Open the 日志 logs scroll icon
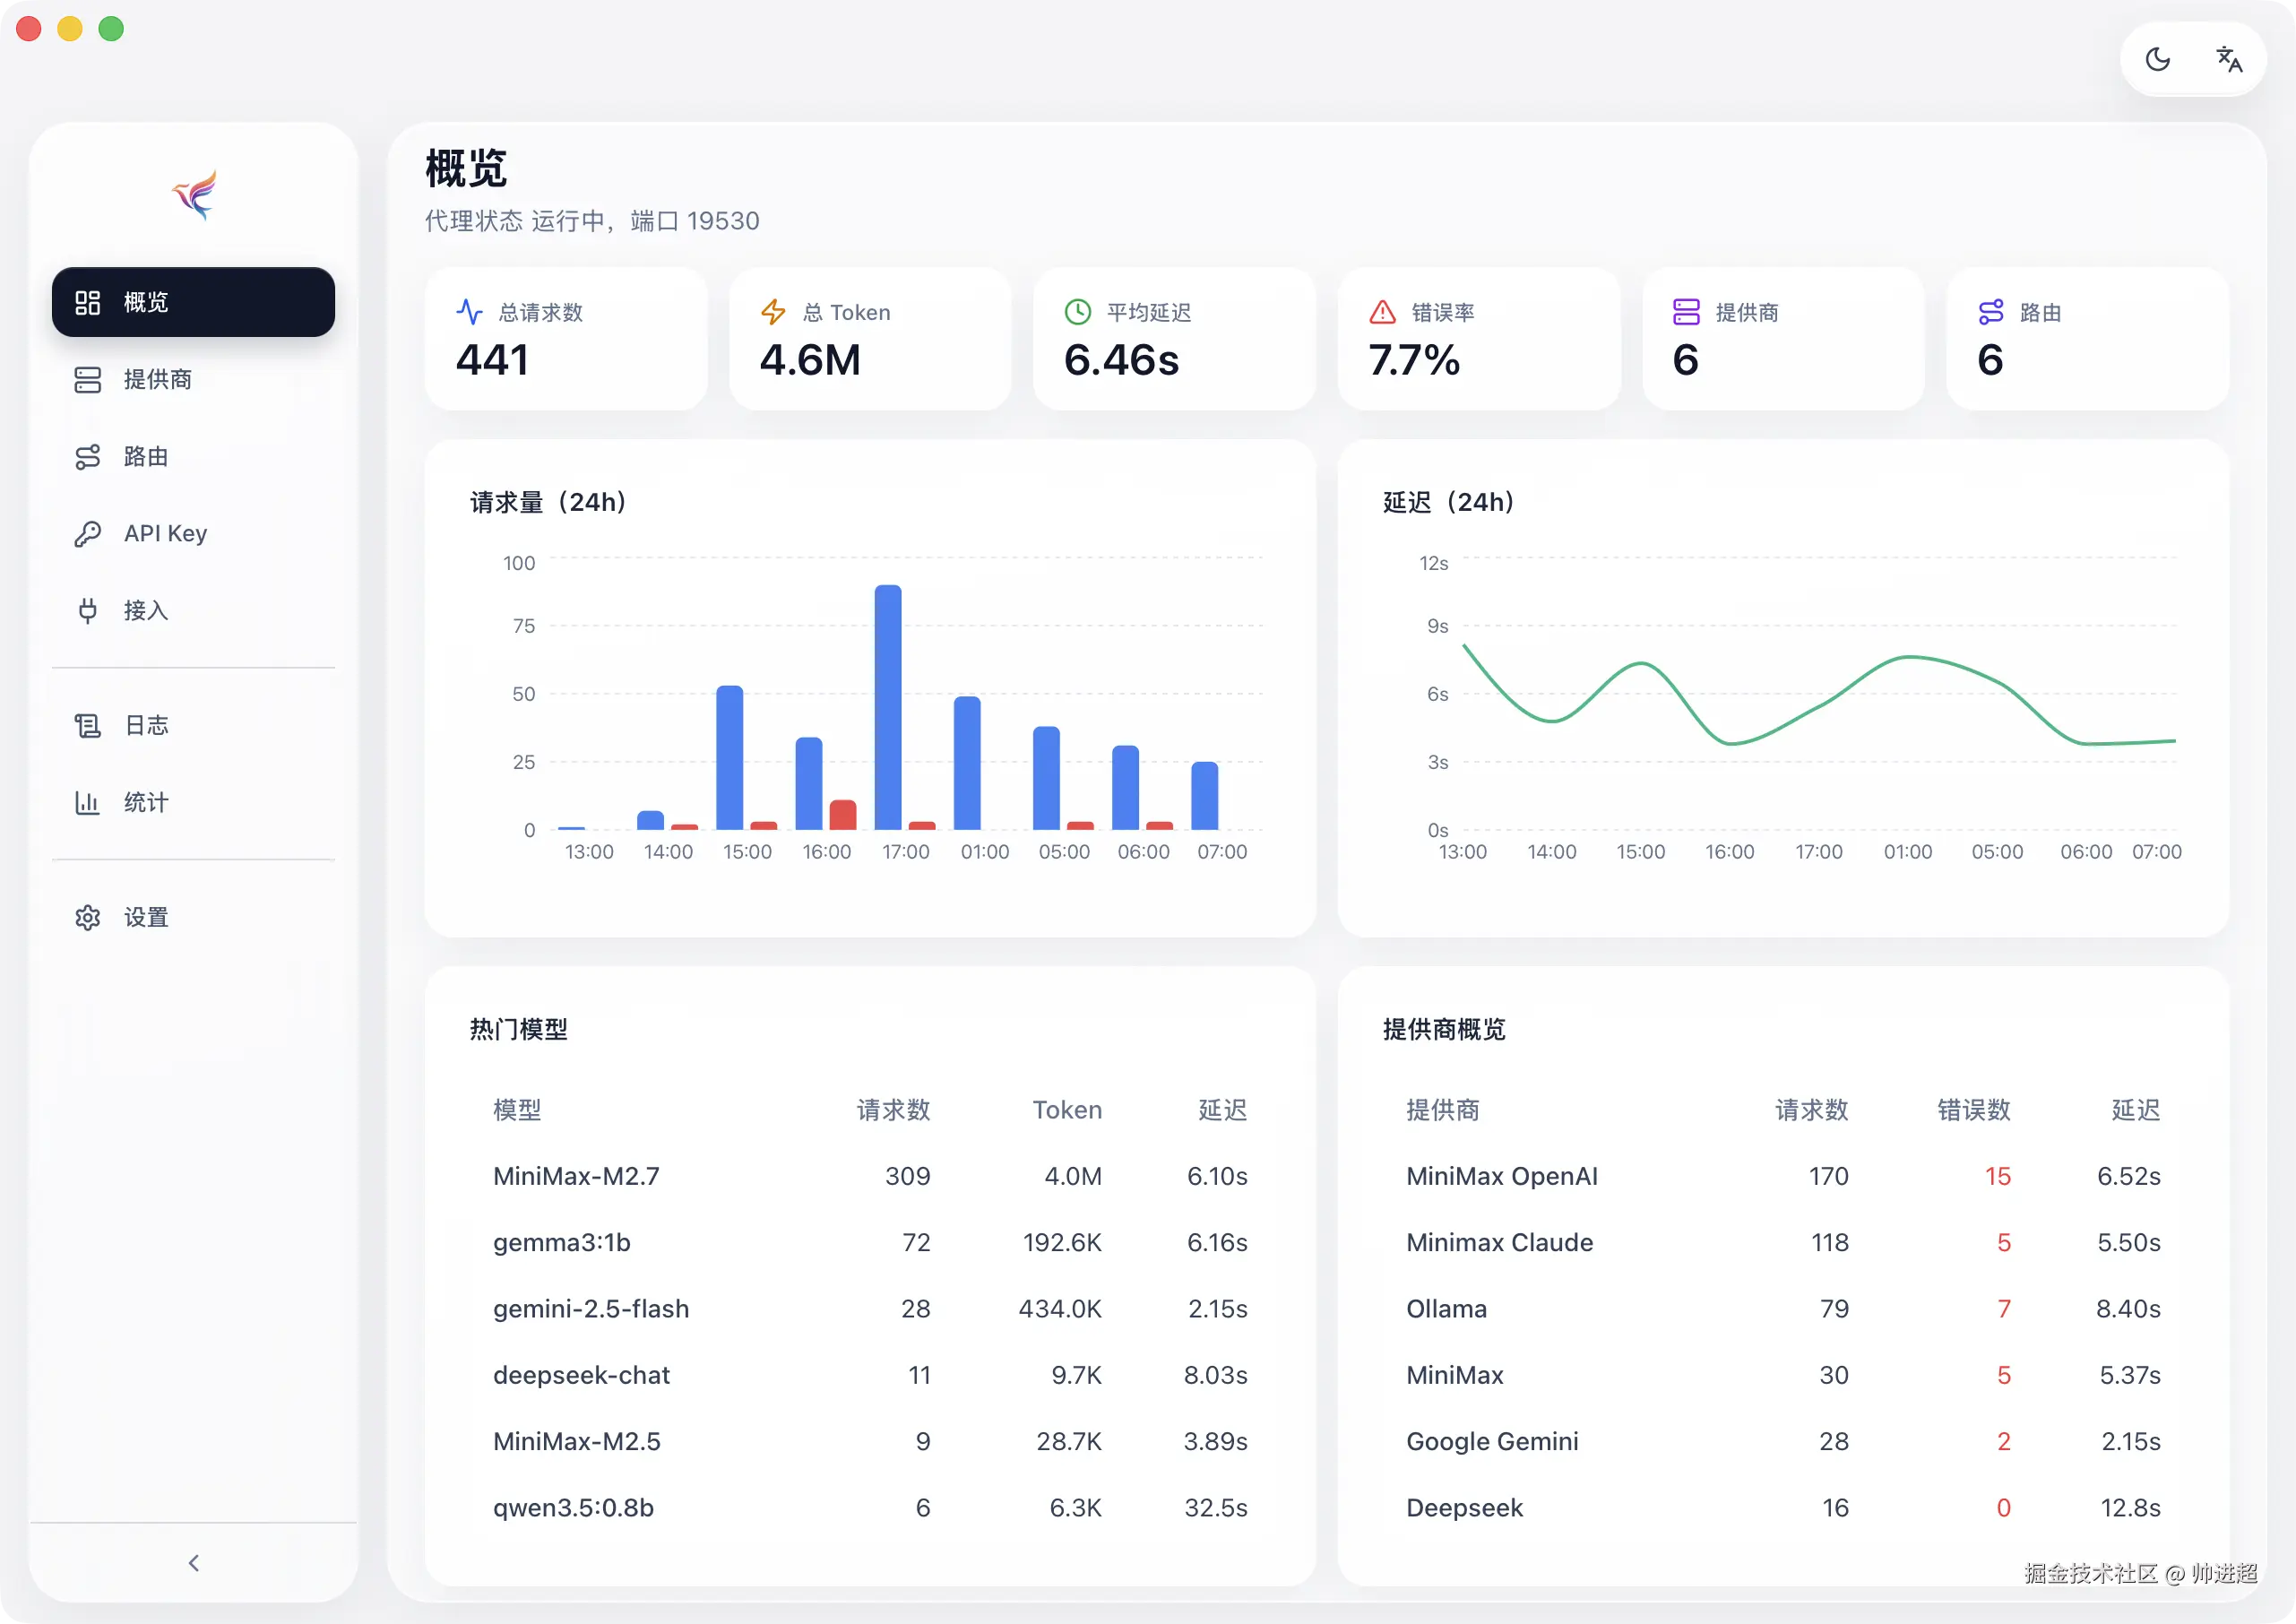Screen dimensions: 2296x1624 88,725
